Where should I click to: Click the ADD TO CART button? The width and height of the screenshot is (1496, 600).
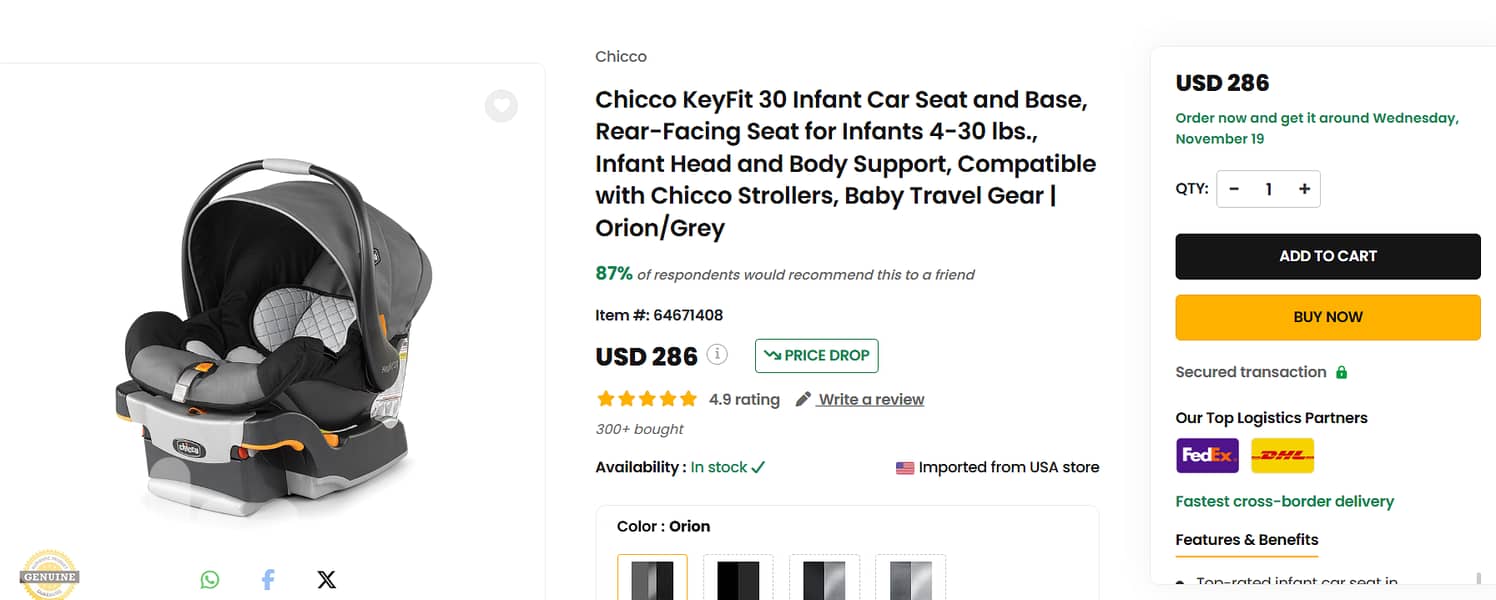pyautogui.click(x=1327, y=256)
